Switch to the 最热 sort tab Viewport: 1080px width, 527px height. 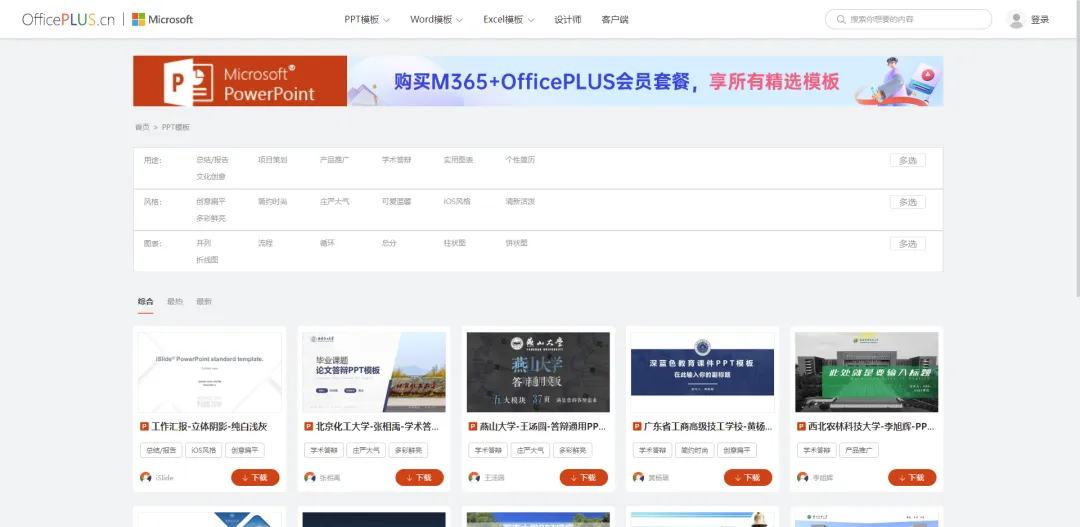click(175, 302)
